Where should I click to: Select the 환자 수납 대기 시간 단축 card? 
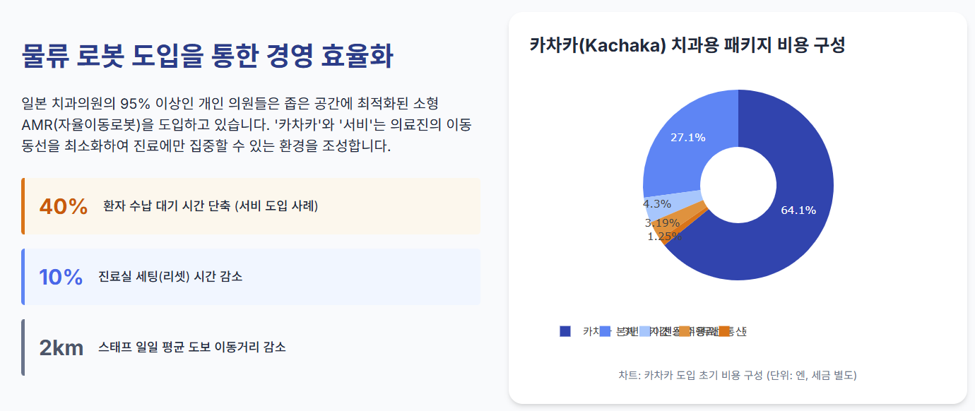pyautogui.click(x=251, y=206)
